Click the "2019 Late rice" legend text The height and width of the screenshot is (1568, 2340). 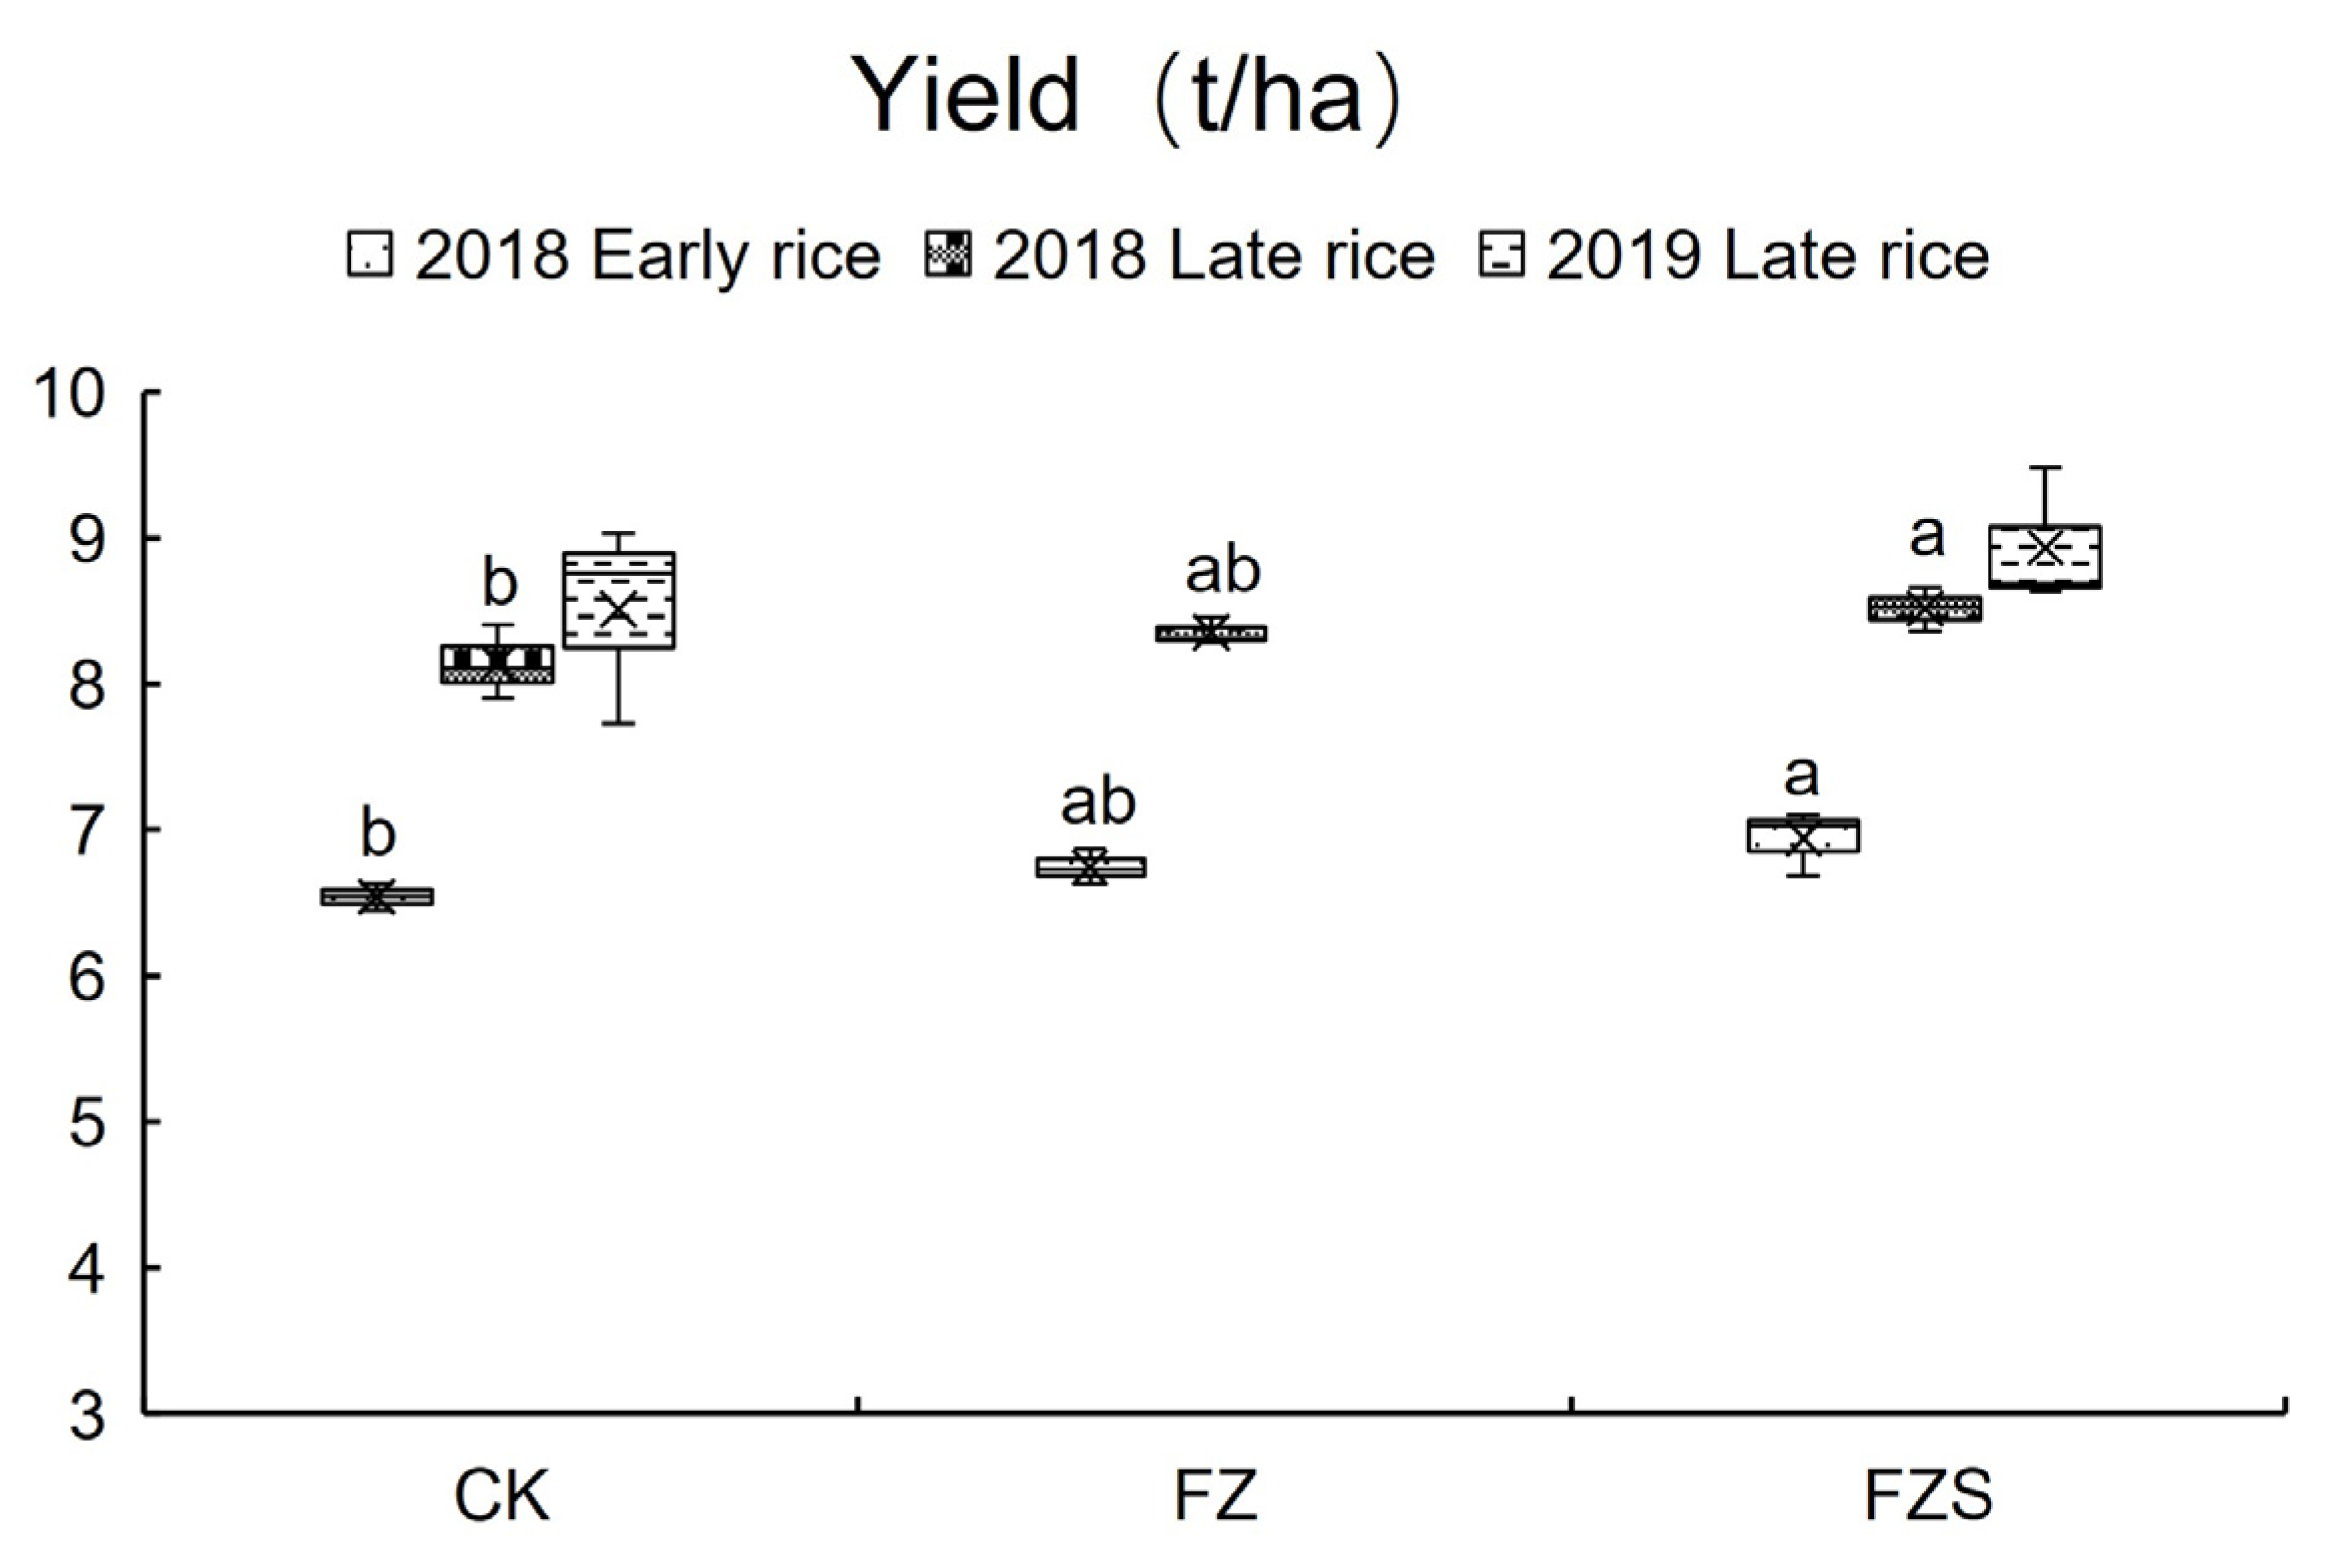tap(1768, 256)
